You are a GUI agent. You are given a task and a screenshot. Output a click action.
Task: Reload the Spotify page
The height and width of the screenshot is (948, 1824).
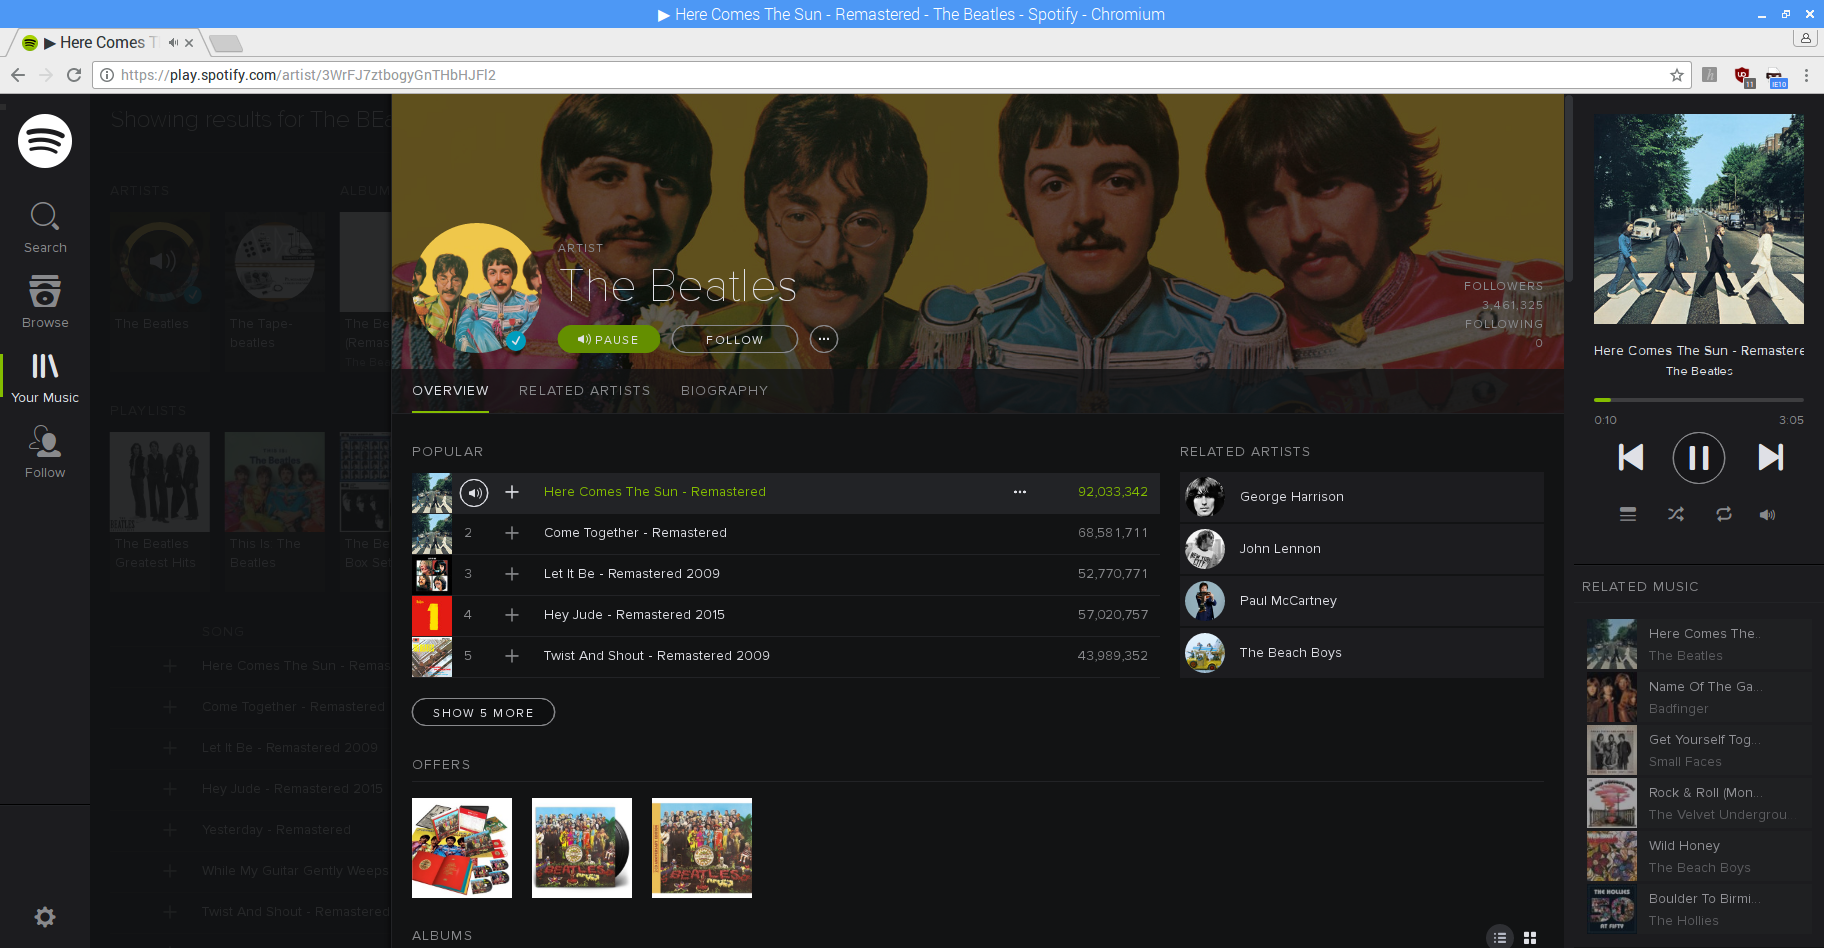tap(74, 75)
